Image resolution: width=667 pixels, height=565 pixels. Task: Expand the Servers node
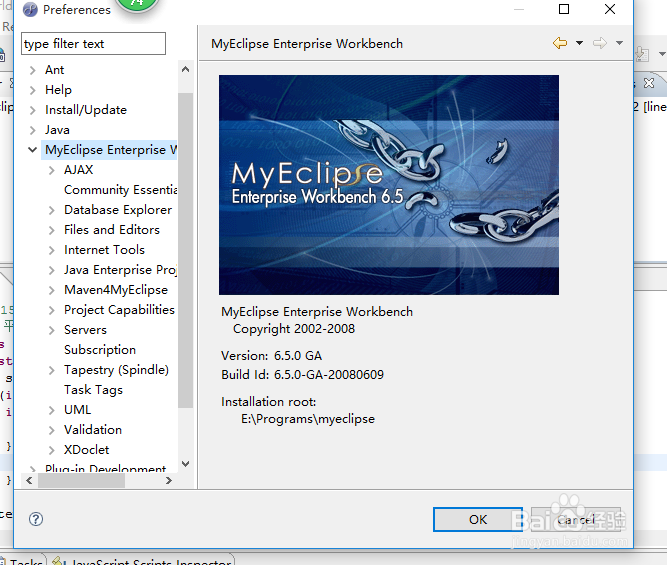(51, 330)
